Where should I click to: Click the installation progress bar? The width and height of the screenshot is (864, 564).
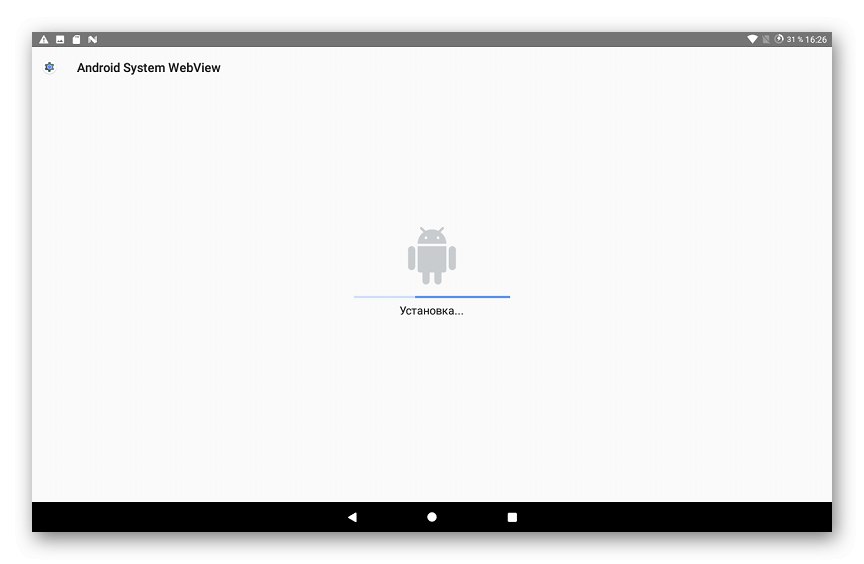(x=432, y=297)
